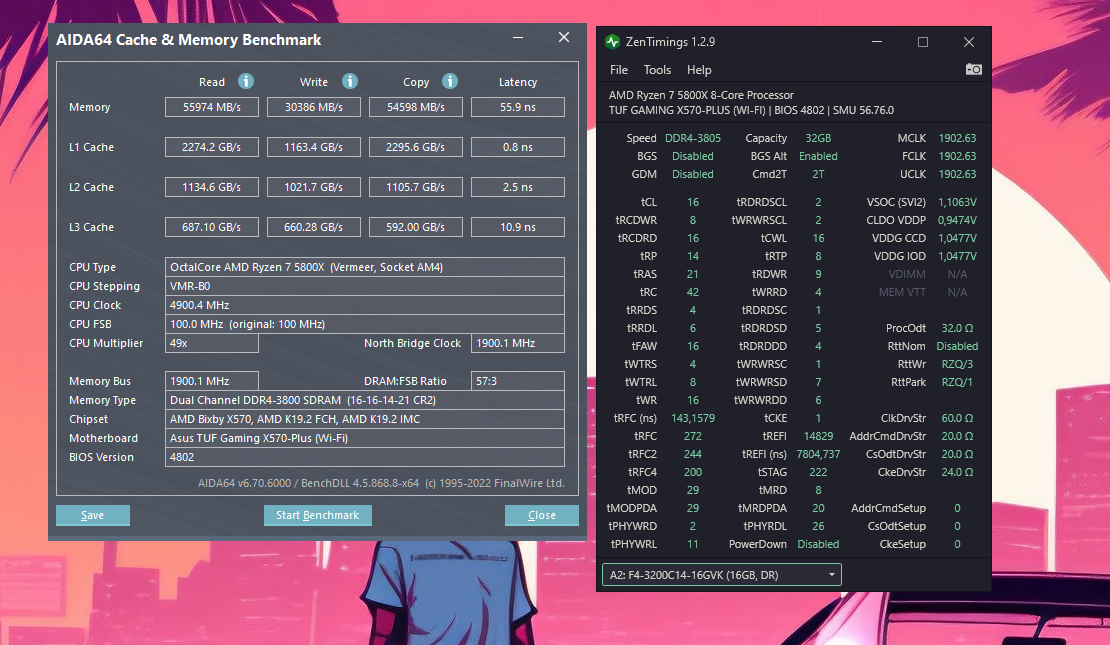Image resolution: width=1110 pixels, height=645 pixels.
Task: Open the ZenTimings Help menu
Action: 699,69
